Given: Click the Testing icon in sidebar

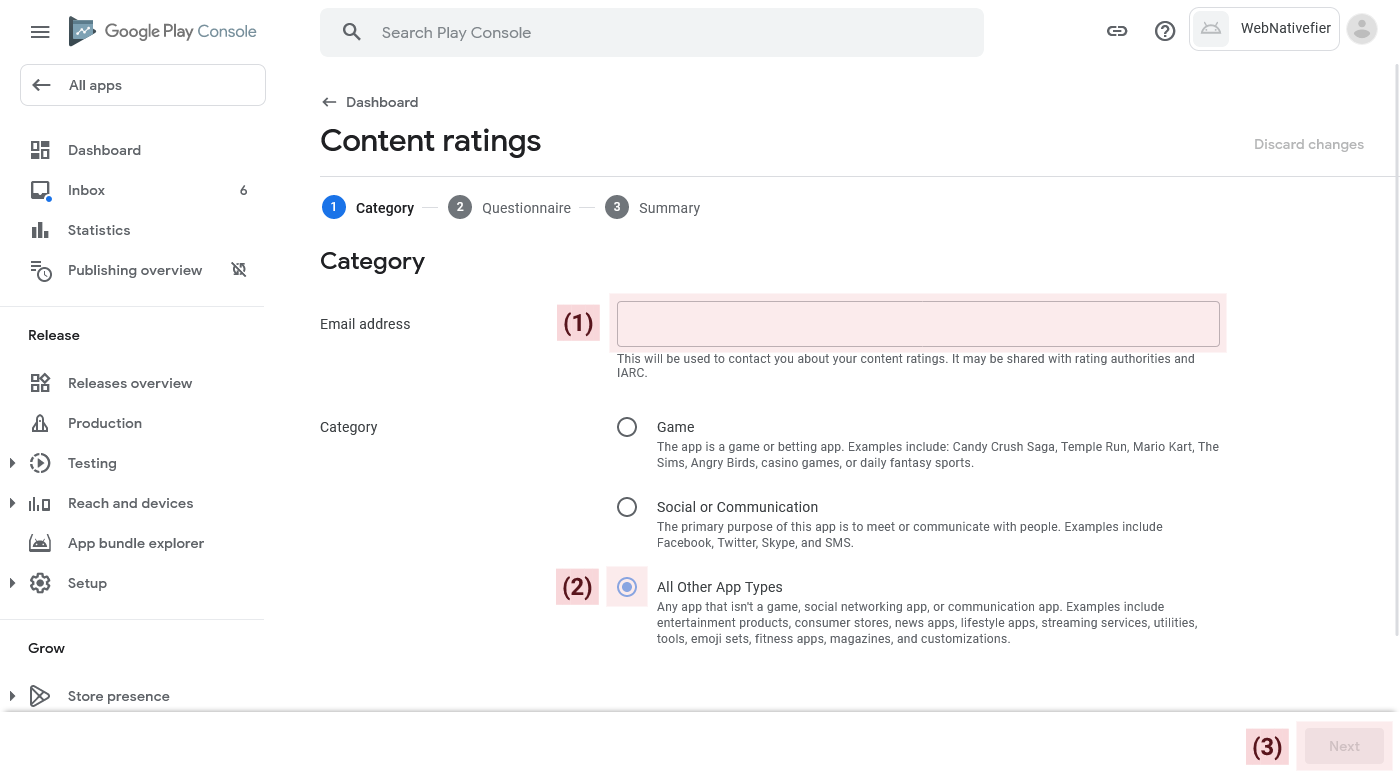Looking at the screenshot, I should coord(40,463).
